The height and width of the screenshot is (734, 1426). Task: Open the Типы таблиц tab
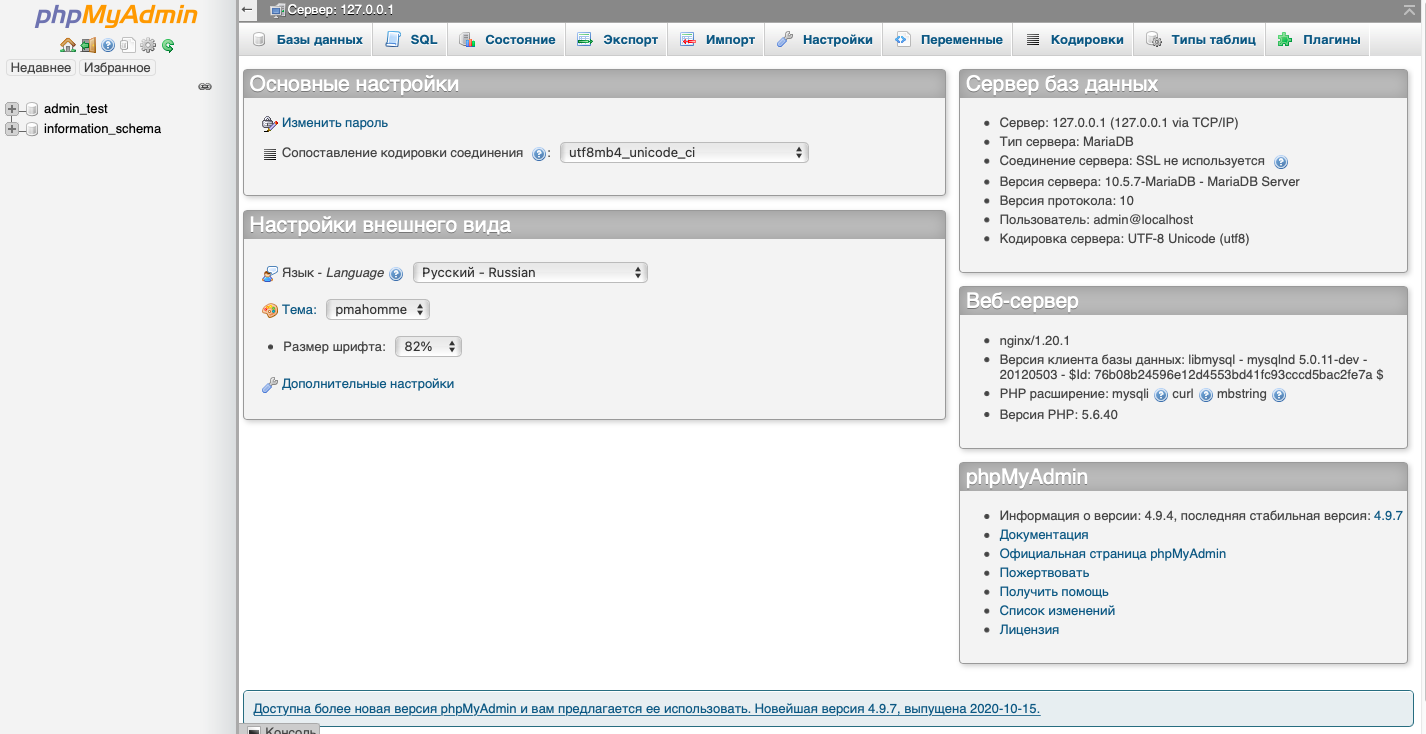click(1200, 40)
